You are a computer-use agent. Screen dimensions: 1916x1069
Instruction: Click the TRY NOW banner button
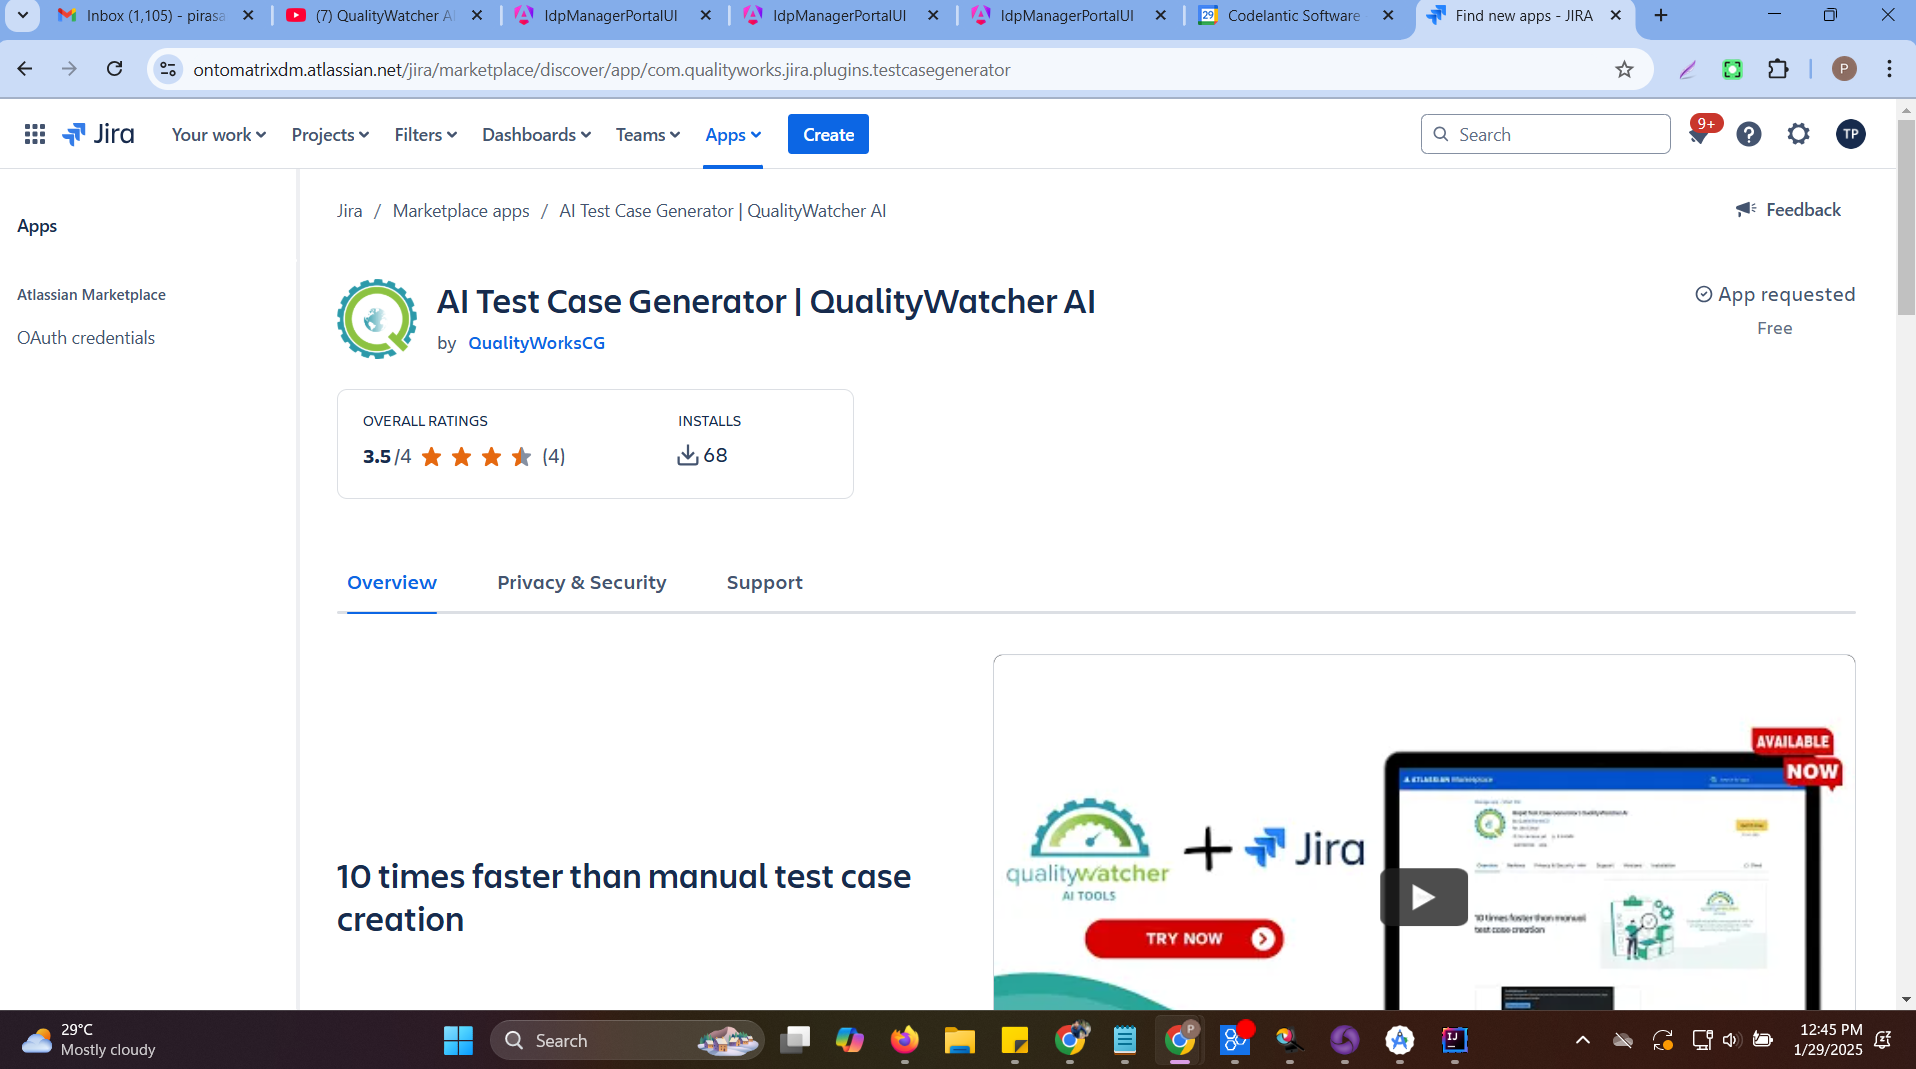click(1184, 938)
